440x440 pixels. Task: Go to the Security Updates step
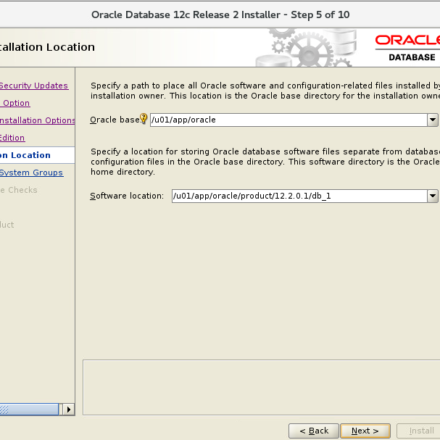tap(34, 86)
